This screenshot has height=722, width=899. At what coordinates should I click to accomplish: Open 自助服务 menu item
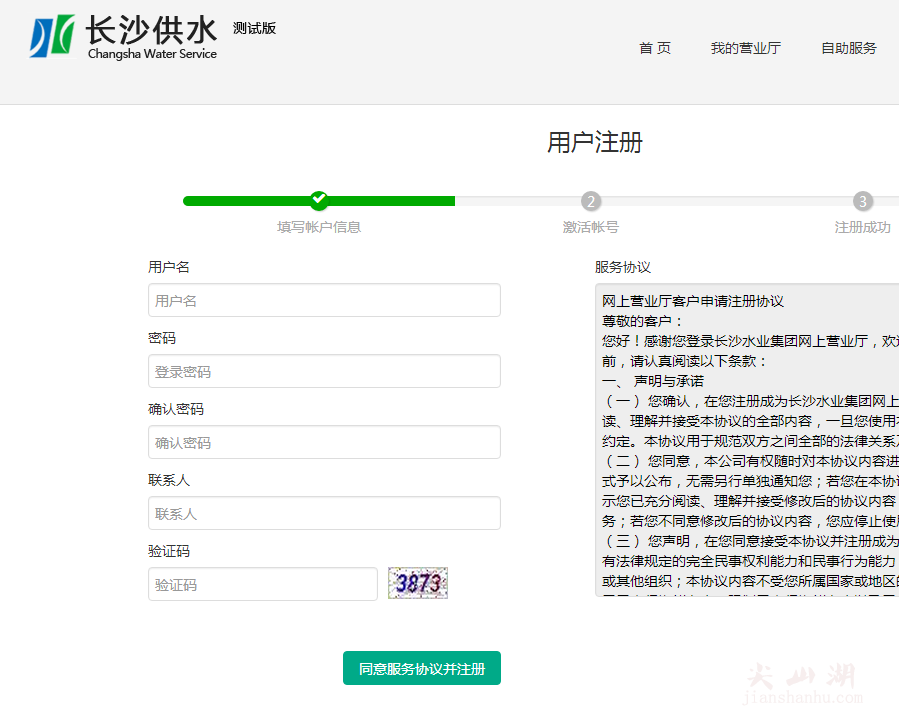849,48
